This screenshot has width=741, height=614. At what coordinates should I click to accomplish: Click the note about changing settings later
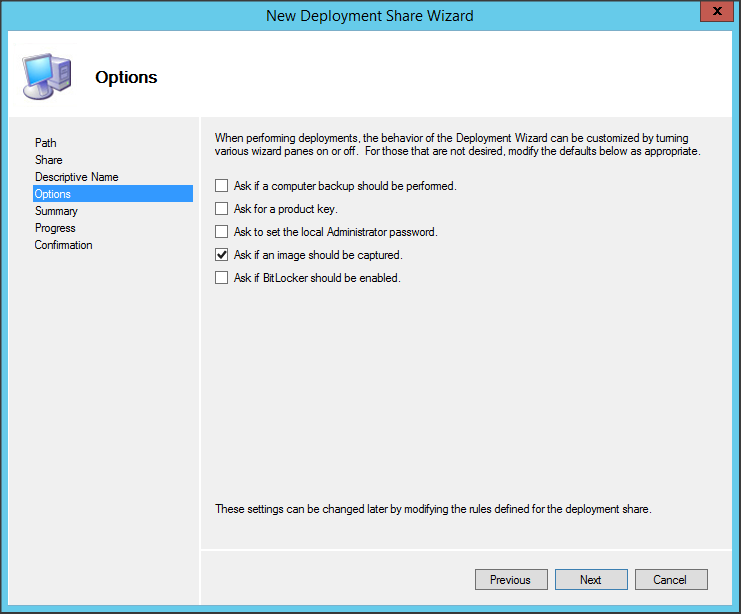(433, 509)
